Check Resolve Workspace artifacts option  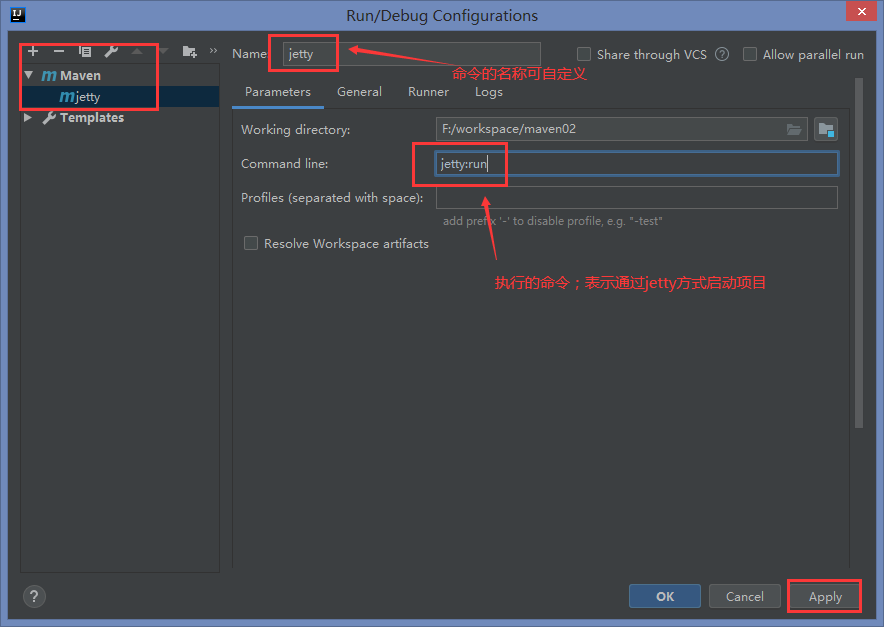click(251, 243)
